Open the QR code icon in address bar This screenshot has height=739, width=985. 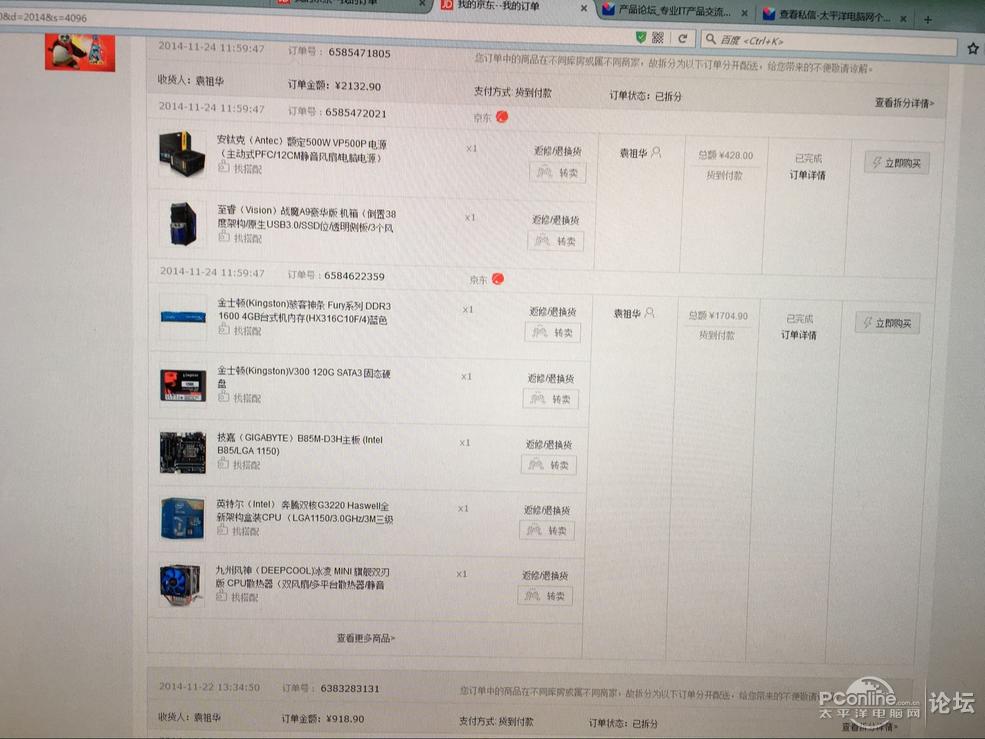(658, 38)
